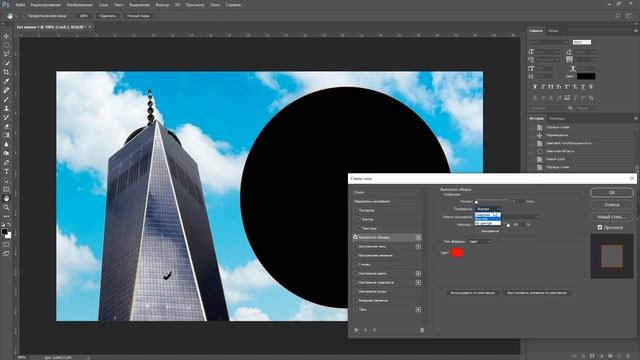Select the Hand tool in toolbar

click(6, 198)
